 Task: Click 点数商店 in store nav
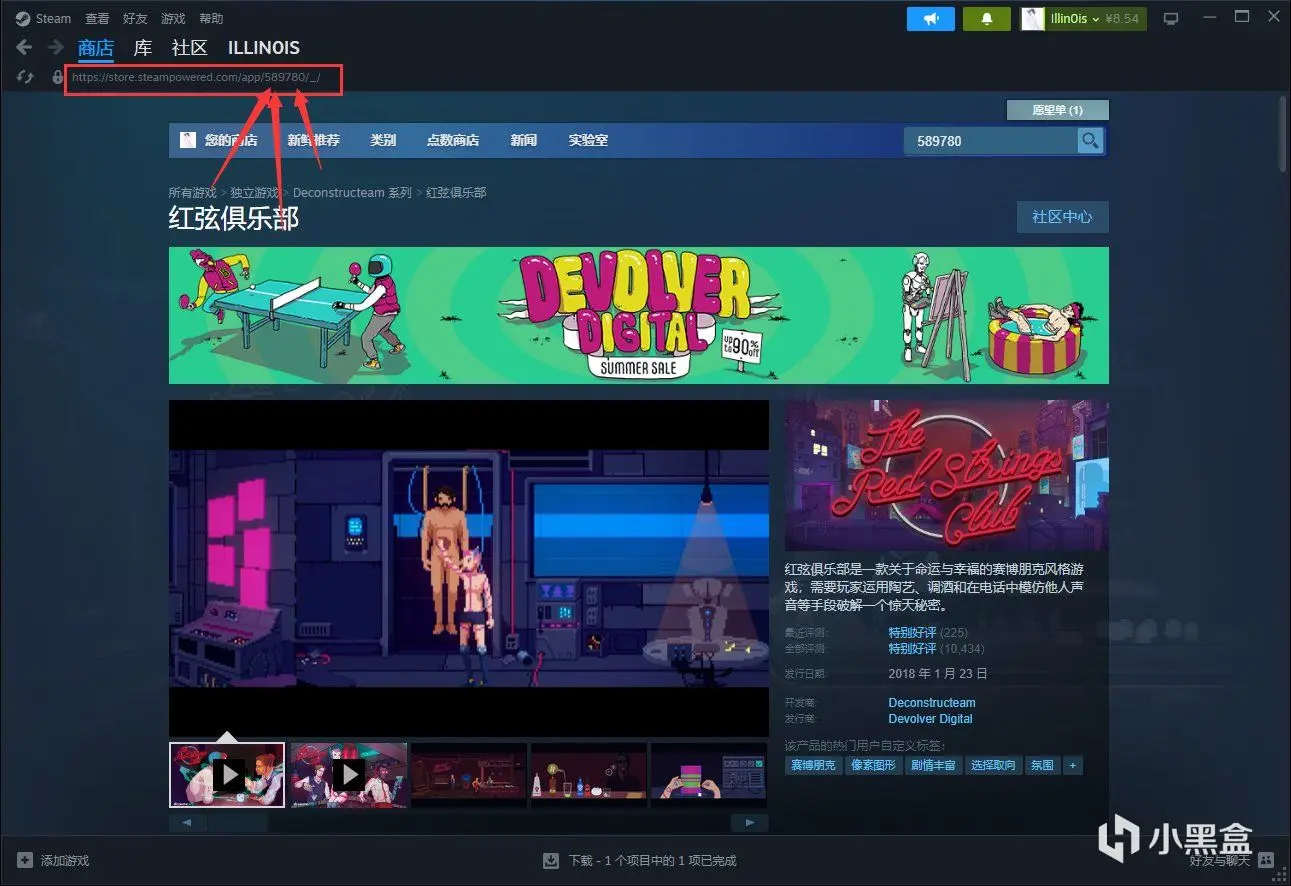453,140
